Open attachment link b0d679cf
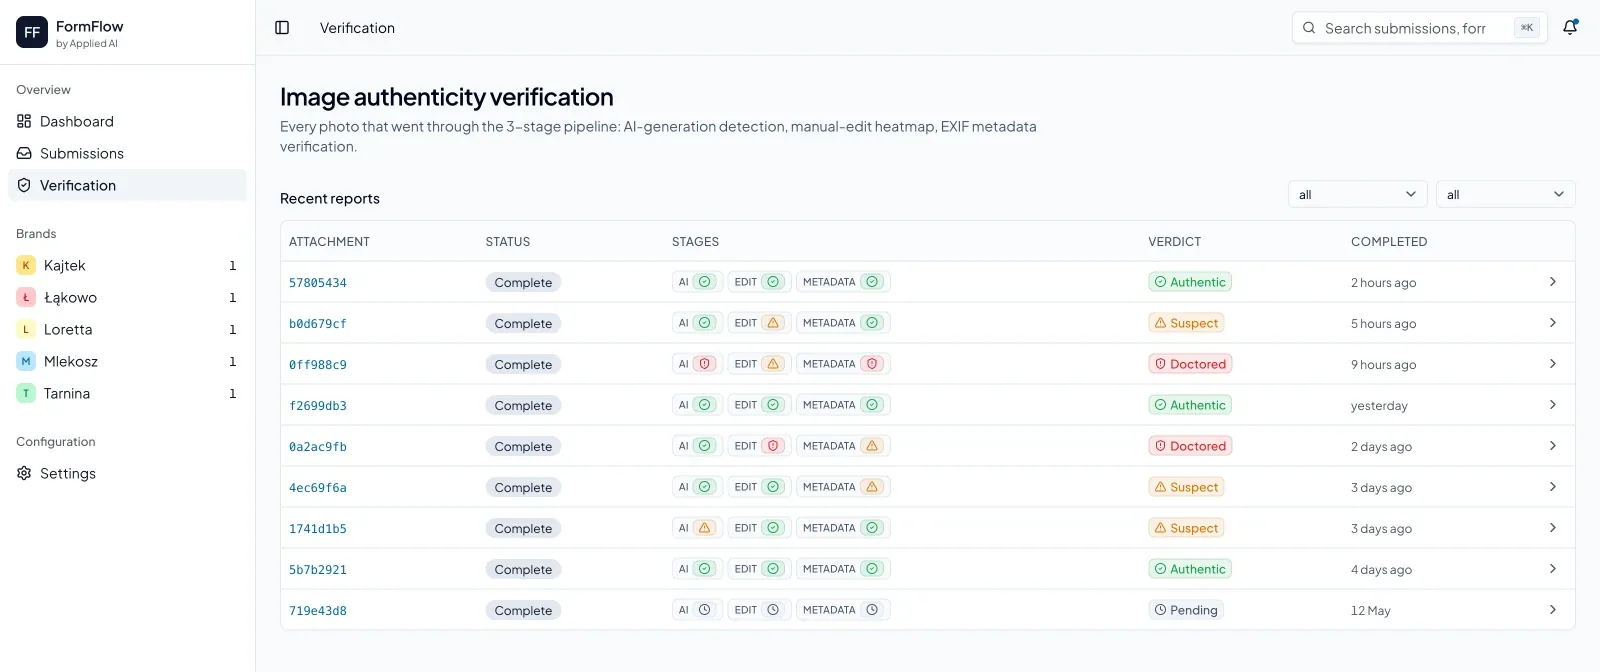Image resolution: width=1600 pixels, height=672 pixels. (318, 324)
